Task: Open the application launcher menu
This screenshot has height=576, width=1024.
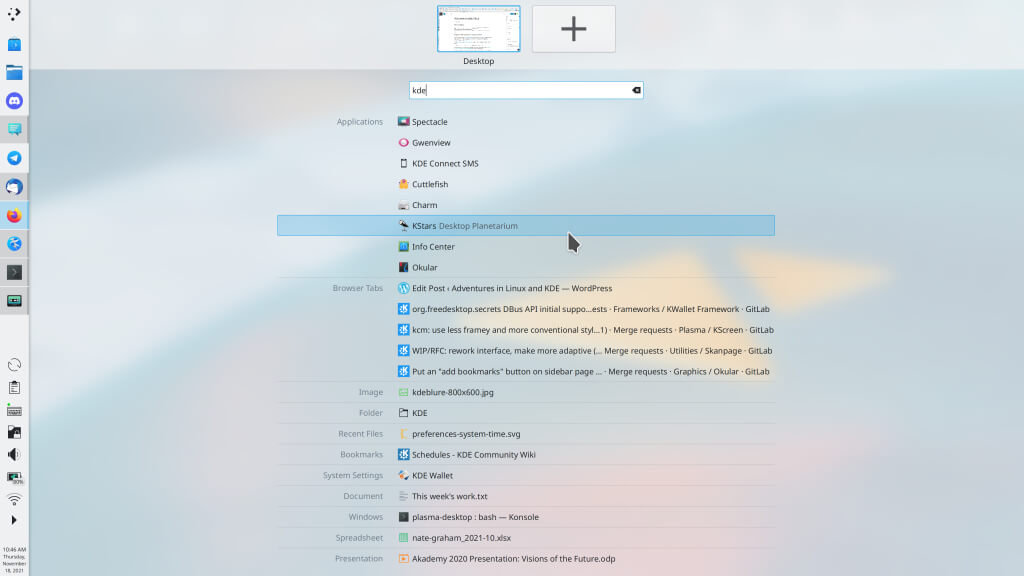Action: coord(14,14)
